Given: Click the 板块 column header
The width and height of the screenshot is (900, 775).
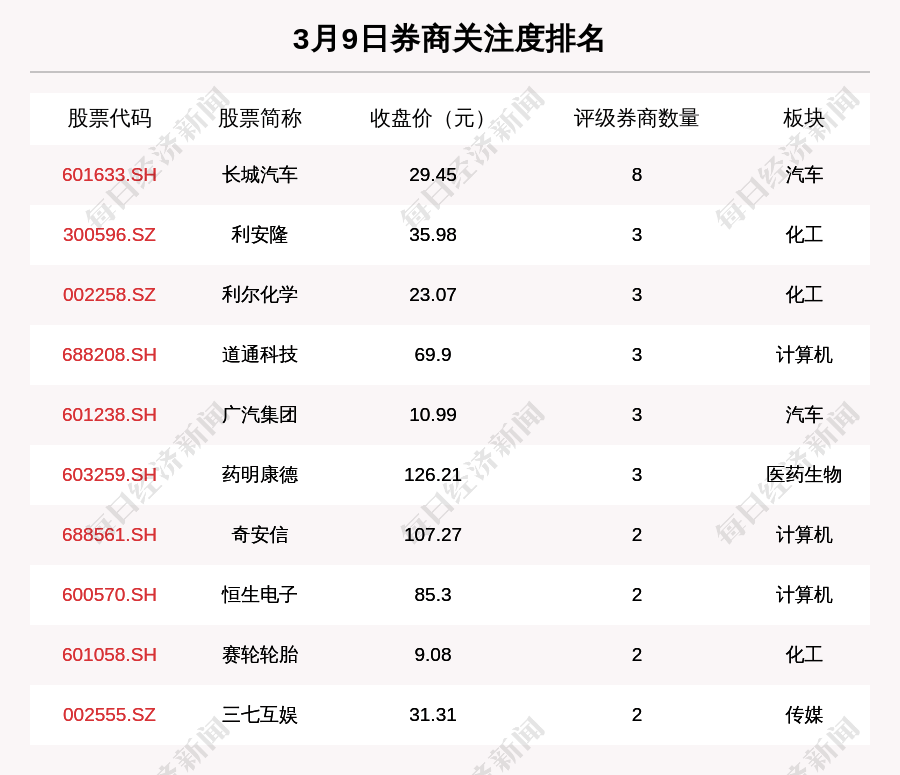Looking at the screenshot, I should (804, 118).
